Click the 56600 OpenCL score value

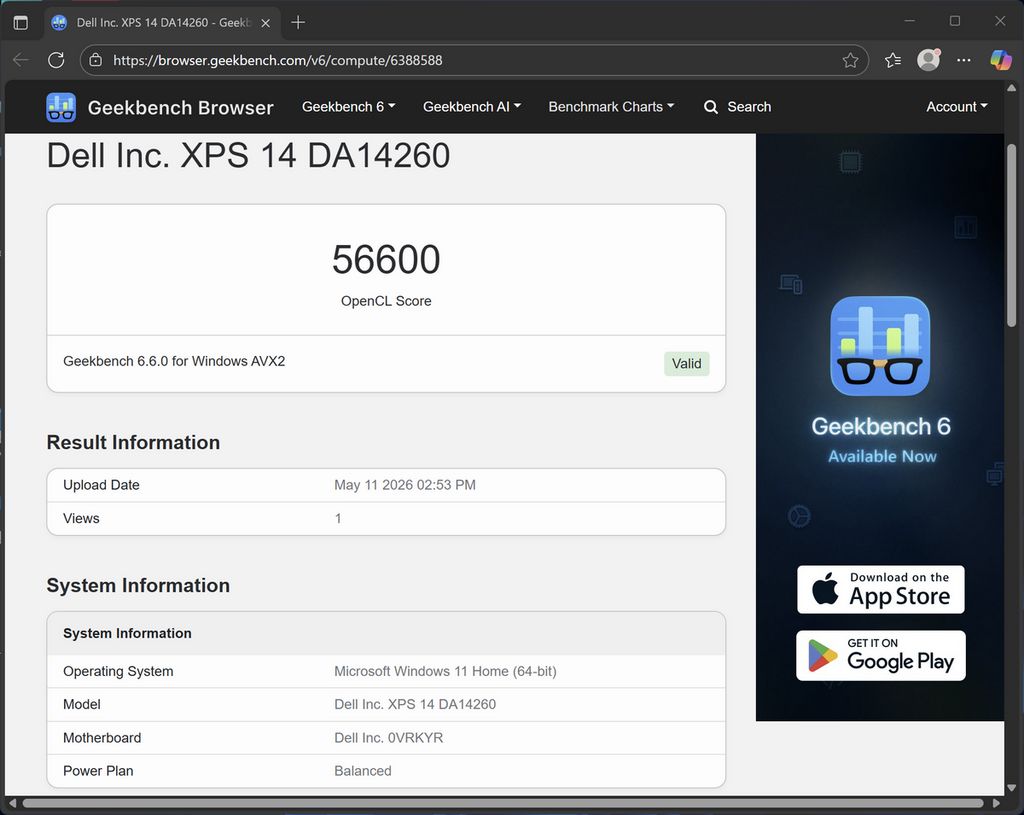386,259
